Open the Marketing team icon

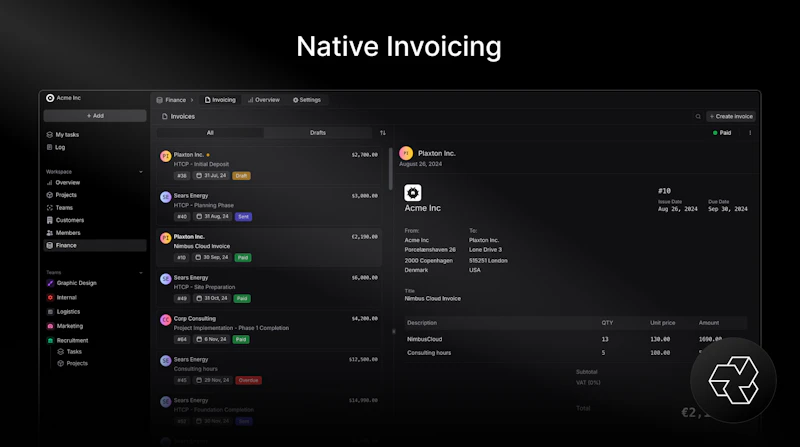[50, 326]
